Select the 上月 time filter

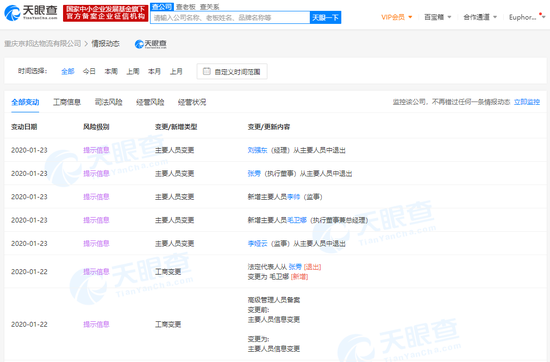(176, 71)
